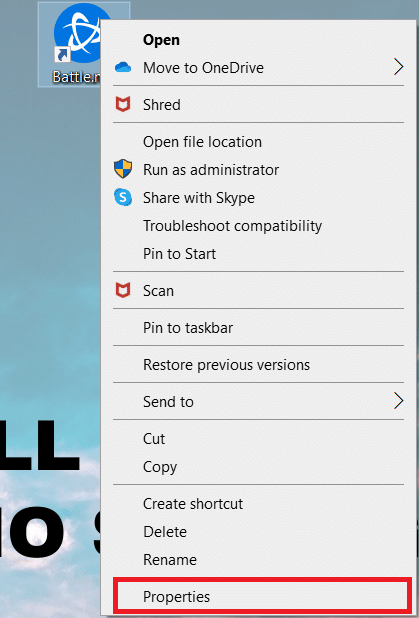
Task: Expand the Move to OneDrive submenu arrow
Action: [x=399, y=67]
